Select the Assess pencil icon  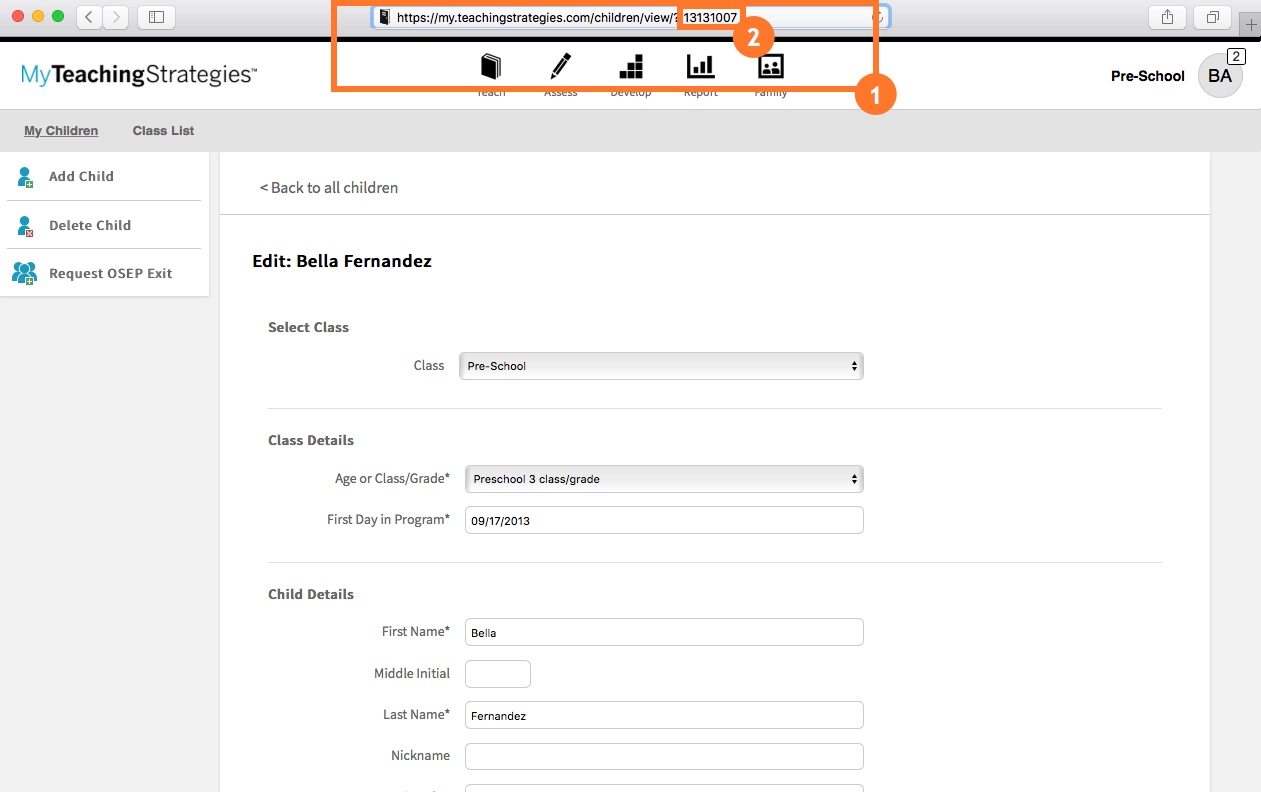pyautogui.click(x=560, y=66)
